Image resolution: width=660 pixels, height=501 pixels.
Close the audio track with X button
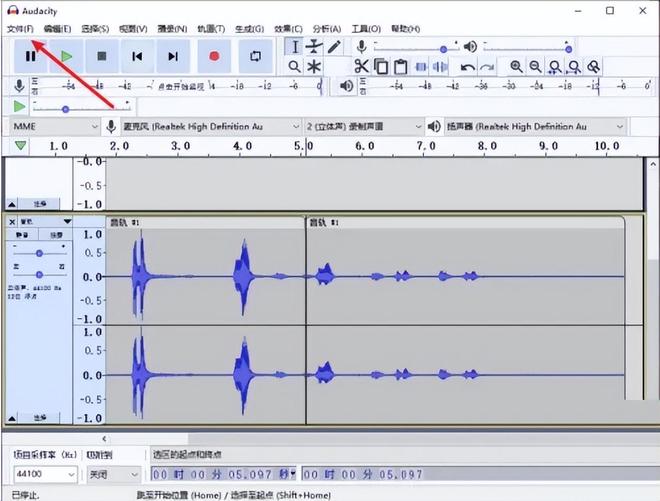click(12, 221)
